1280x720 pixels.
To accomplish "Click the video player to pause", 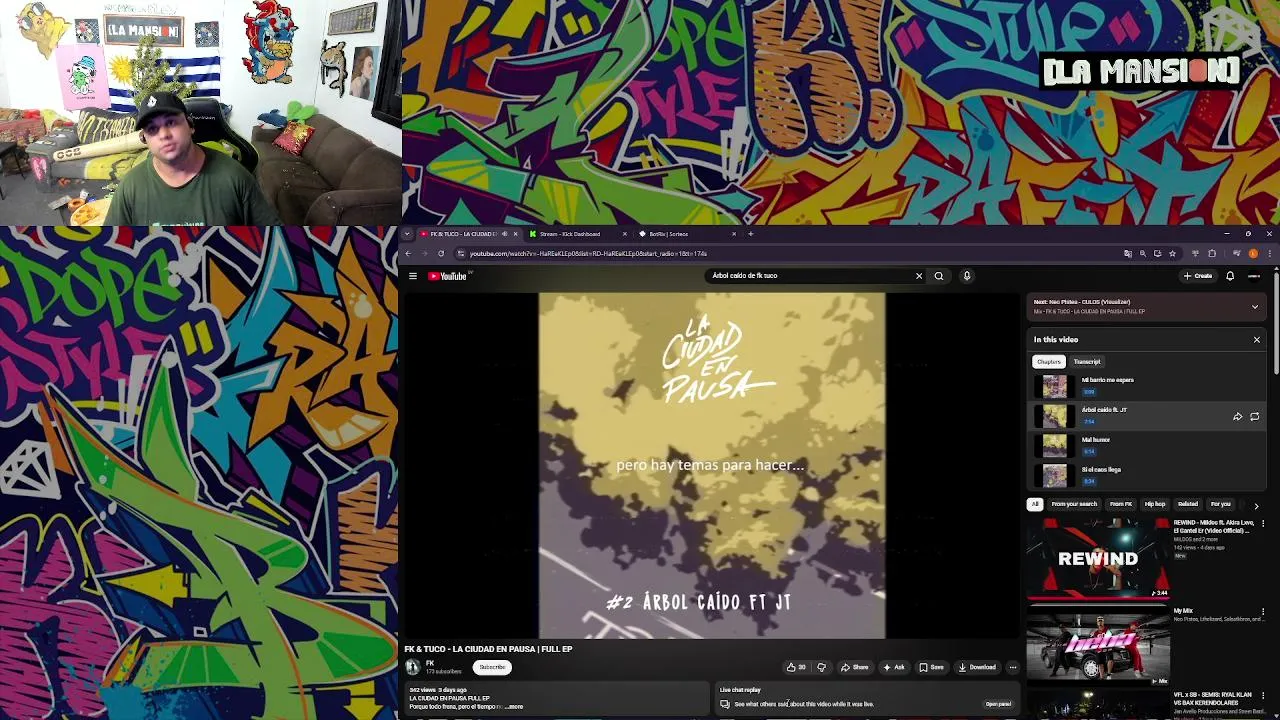I will tap(712, 465).
